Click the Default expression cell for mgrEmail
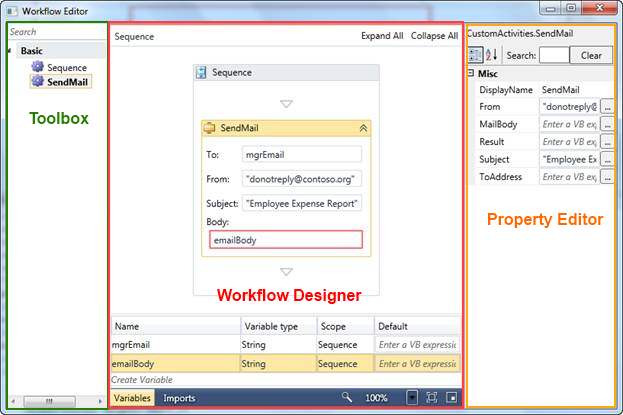 [x=417, y=345]
